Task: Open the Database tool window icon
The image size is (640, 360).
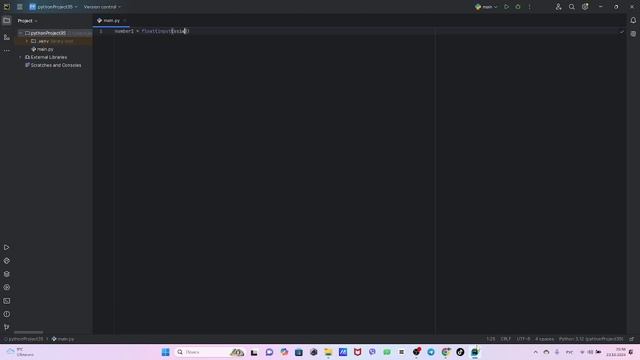Action: click(633, 34)
